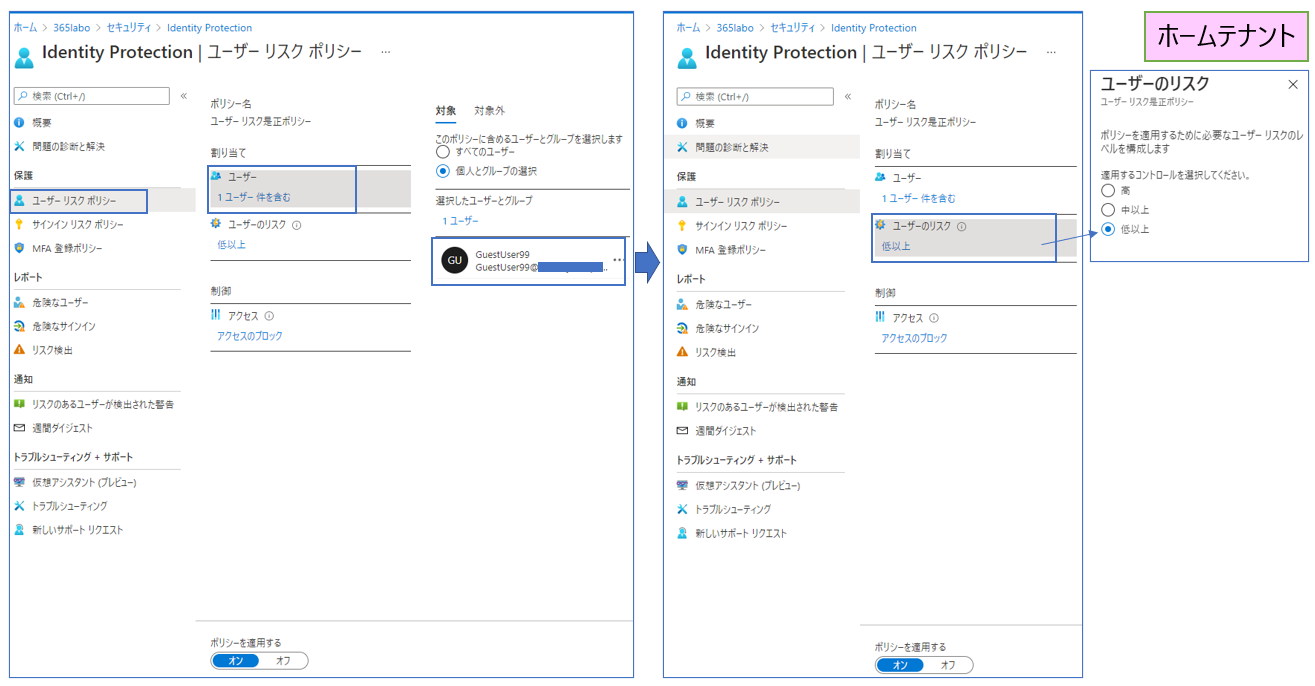This screenshot has height=686, width=1315.
Task: Open ellipsis menu next to right window title
Action: point(1050,52)
